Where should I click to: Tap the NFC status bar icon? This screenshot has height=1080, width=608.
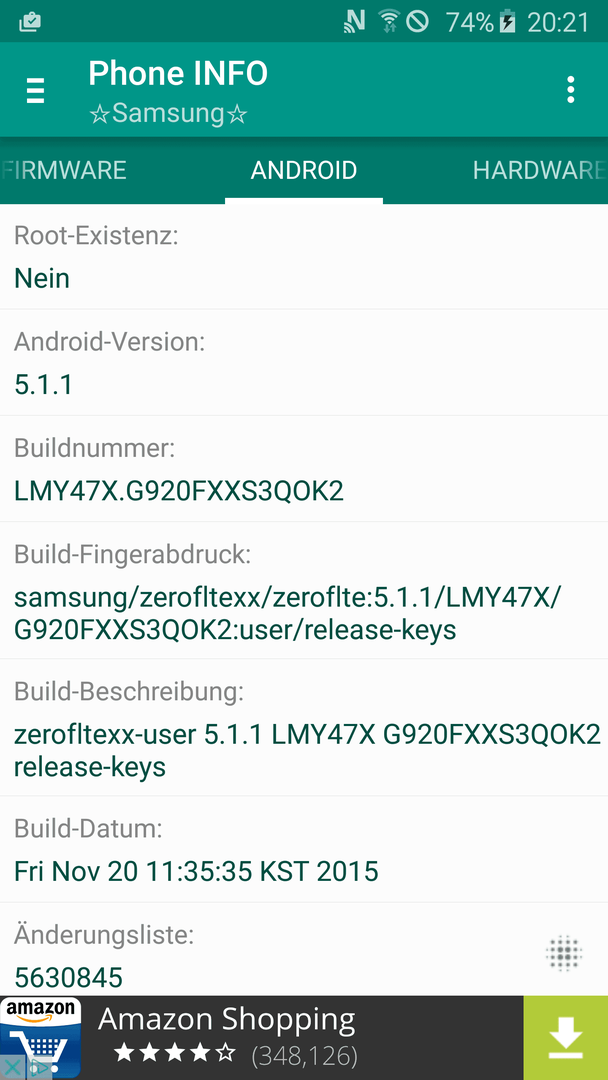pos(355,22)
